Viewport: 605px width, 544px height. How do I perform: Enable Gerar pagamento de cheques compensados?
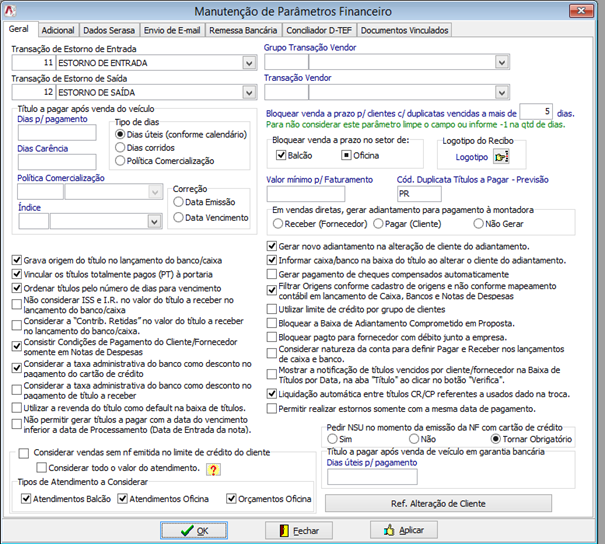pyautogui.click(x=272, y=274)
